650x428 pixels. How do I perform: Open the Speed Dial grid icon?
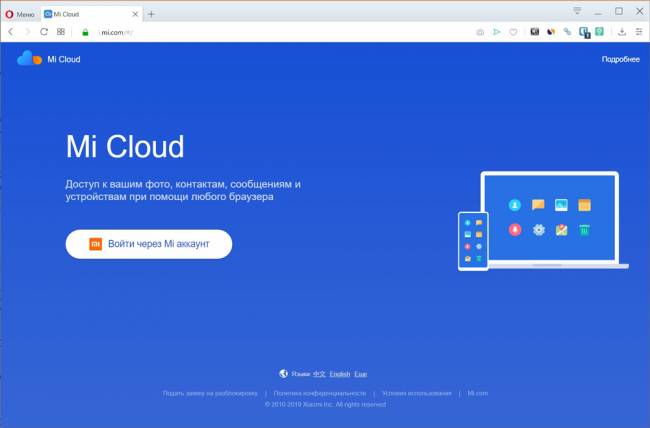pyautogui.click(x=61, y=32)
